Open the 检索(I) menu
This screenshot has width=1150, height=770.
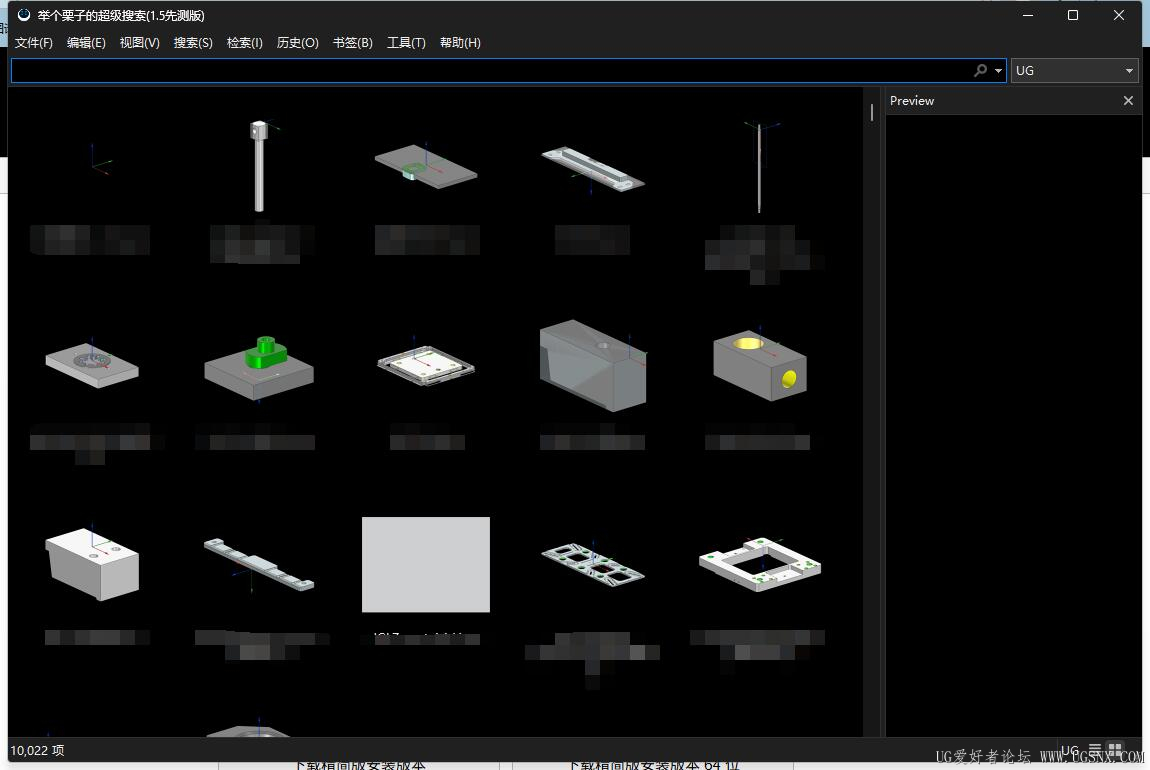point(244,43)
